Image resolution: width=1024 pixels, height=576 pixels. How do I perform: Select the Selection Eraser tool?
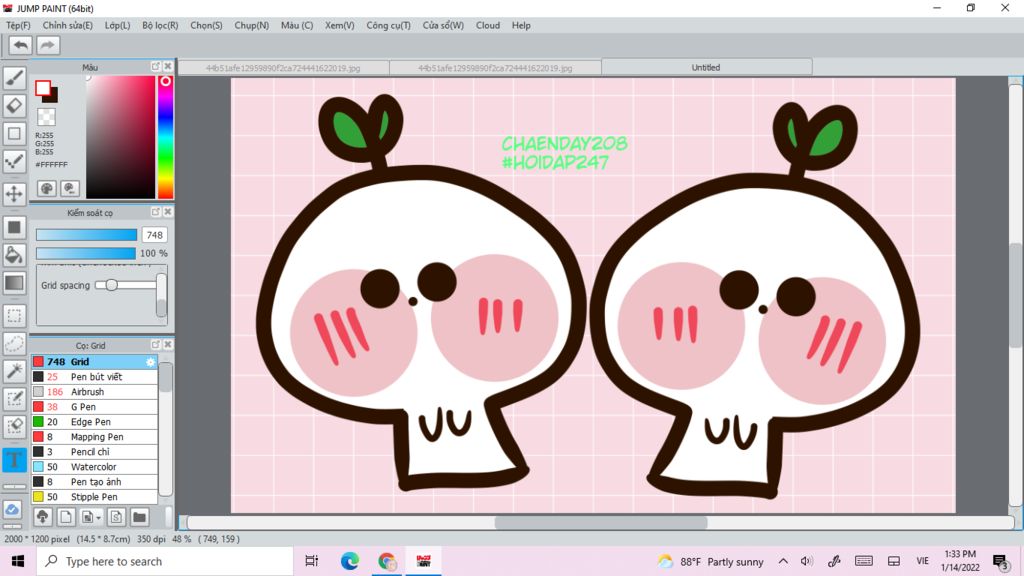tap(14, 426)
